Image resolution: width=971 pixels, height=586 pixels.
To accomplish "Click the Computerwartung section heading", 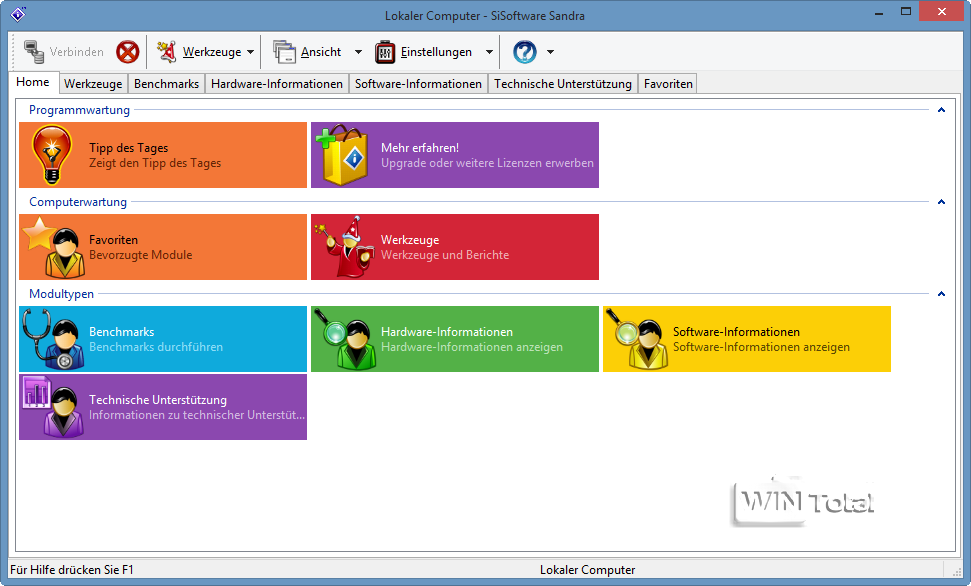I will tap(78, 202).
